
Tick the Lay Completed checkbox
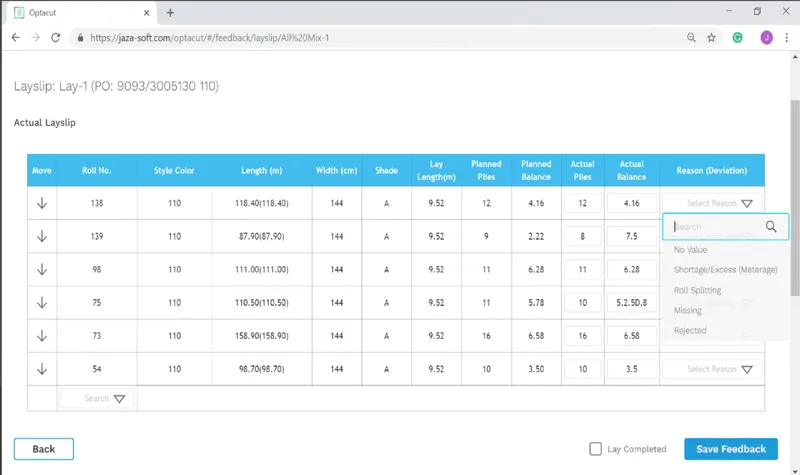pyautogui.click(x=595, y=449)
